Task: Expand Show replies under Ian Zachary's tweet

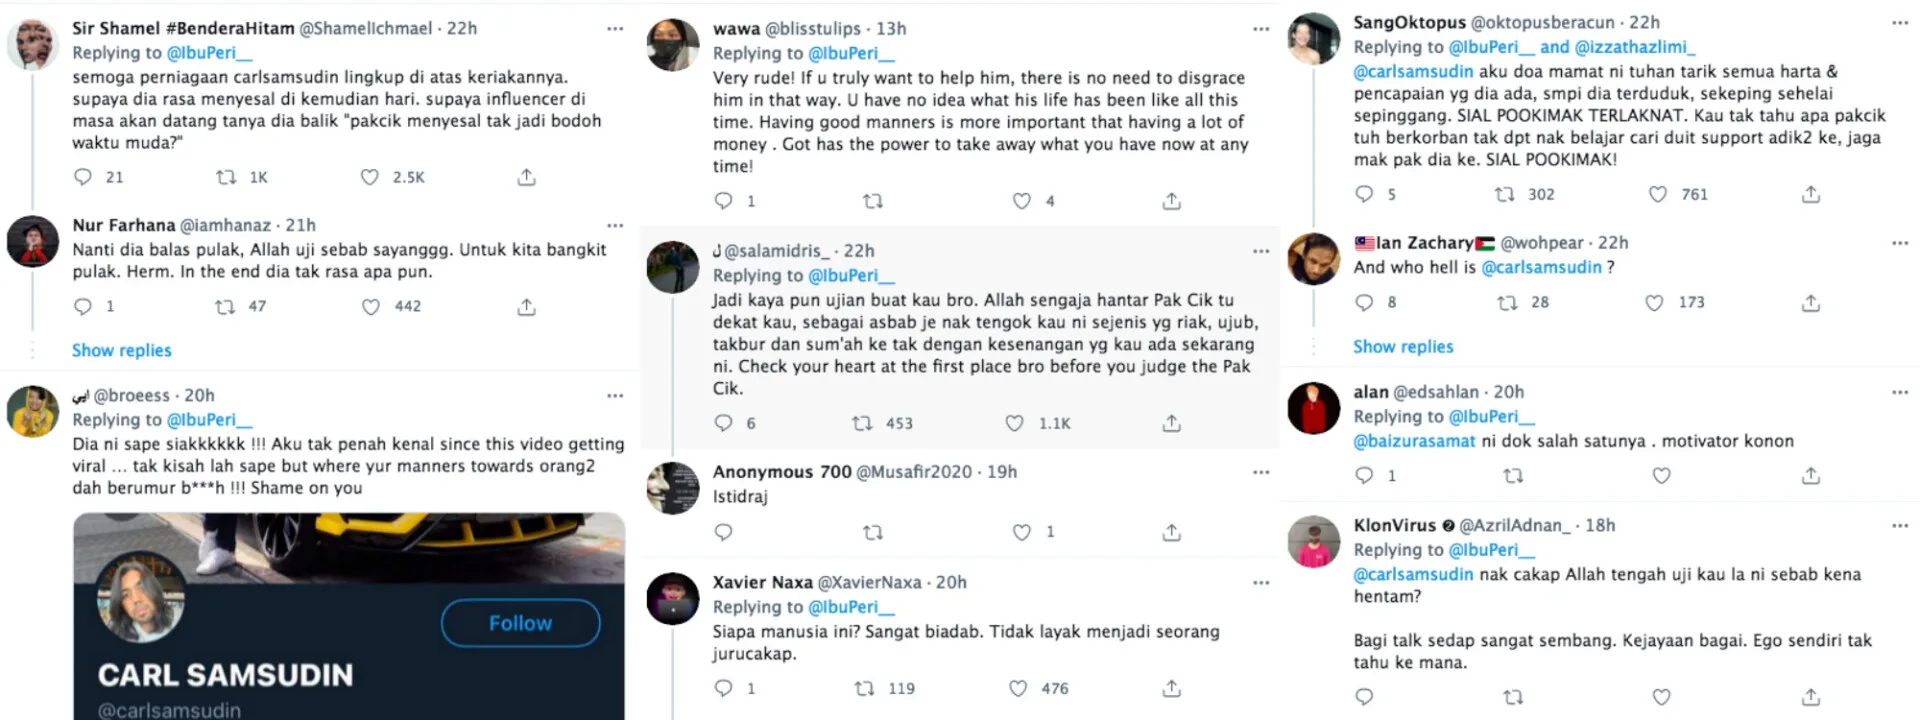Action: click(1403, 346)
